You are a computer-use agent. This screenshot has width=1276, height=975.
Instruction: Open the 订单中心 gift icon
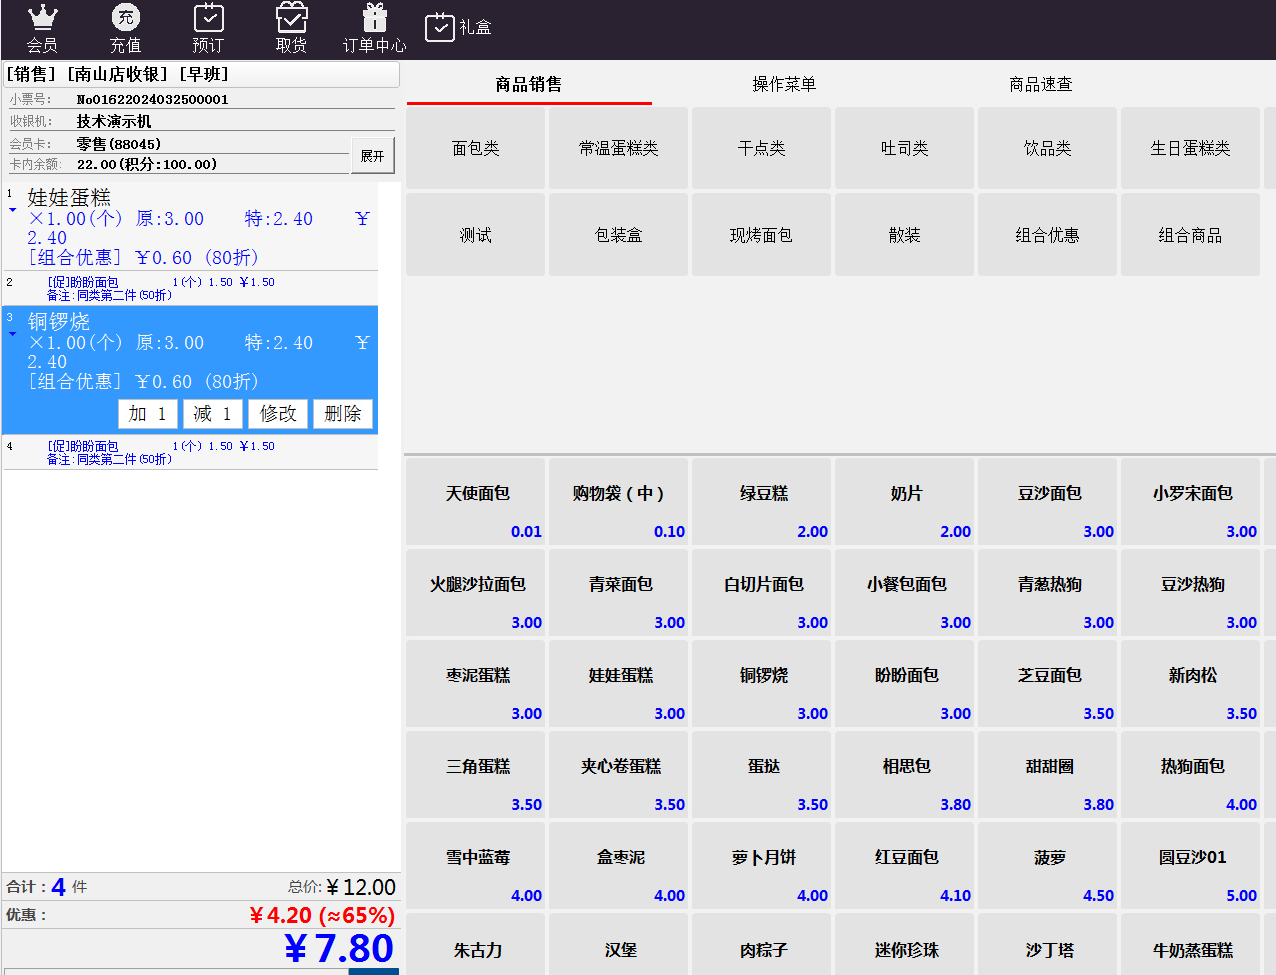pyautogui.click(x=374, y=18)
